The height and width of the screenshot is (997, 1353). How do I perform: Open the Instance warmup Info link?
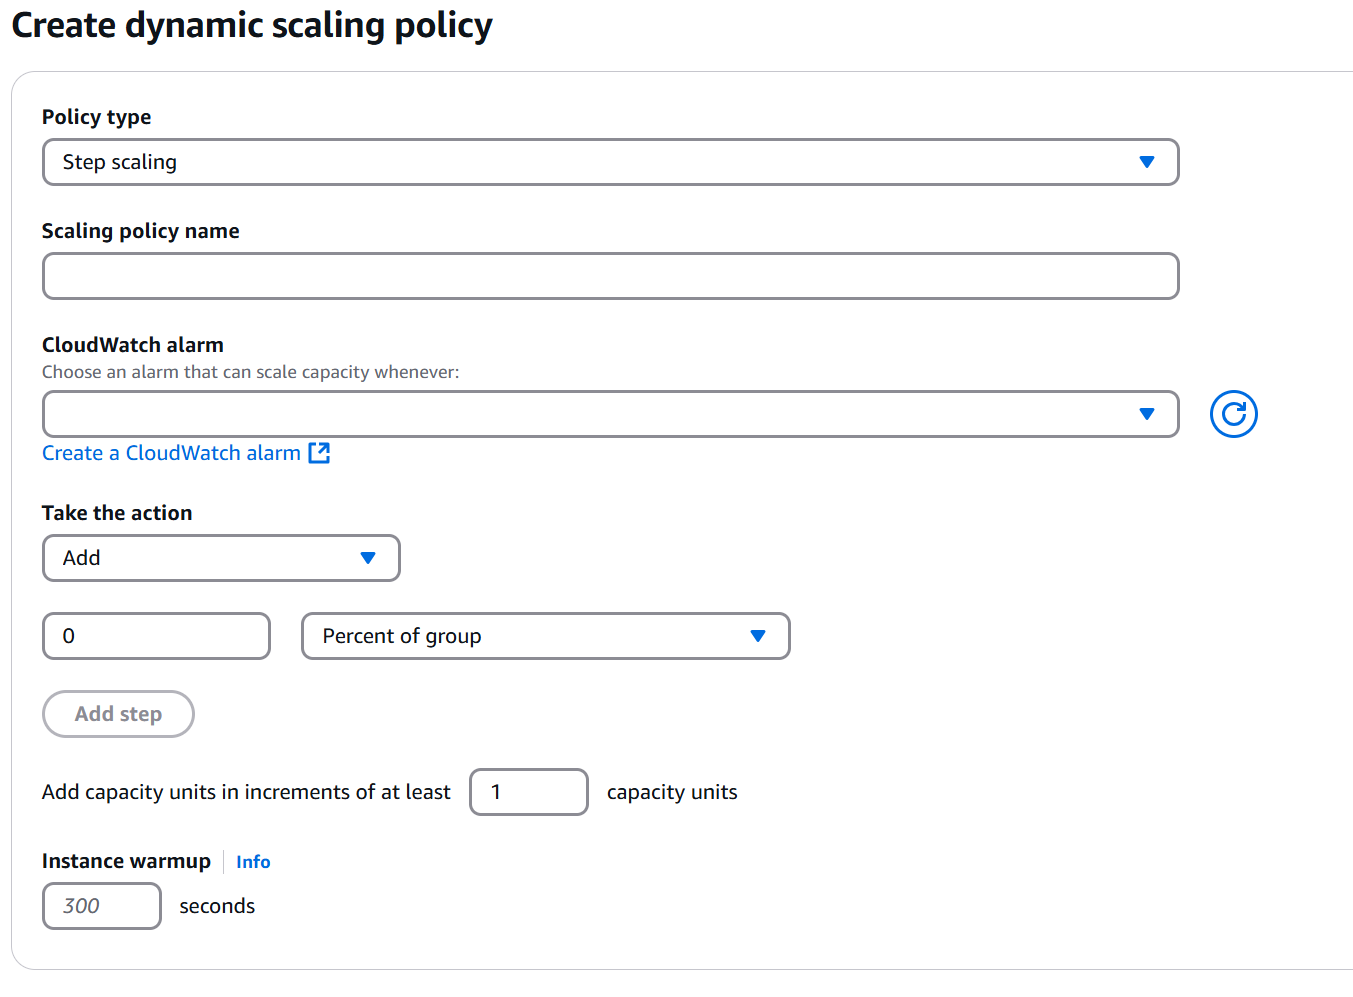click(x=253, y=862)
